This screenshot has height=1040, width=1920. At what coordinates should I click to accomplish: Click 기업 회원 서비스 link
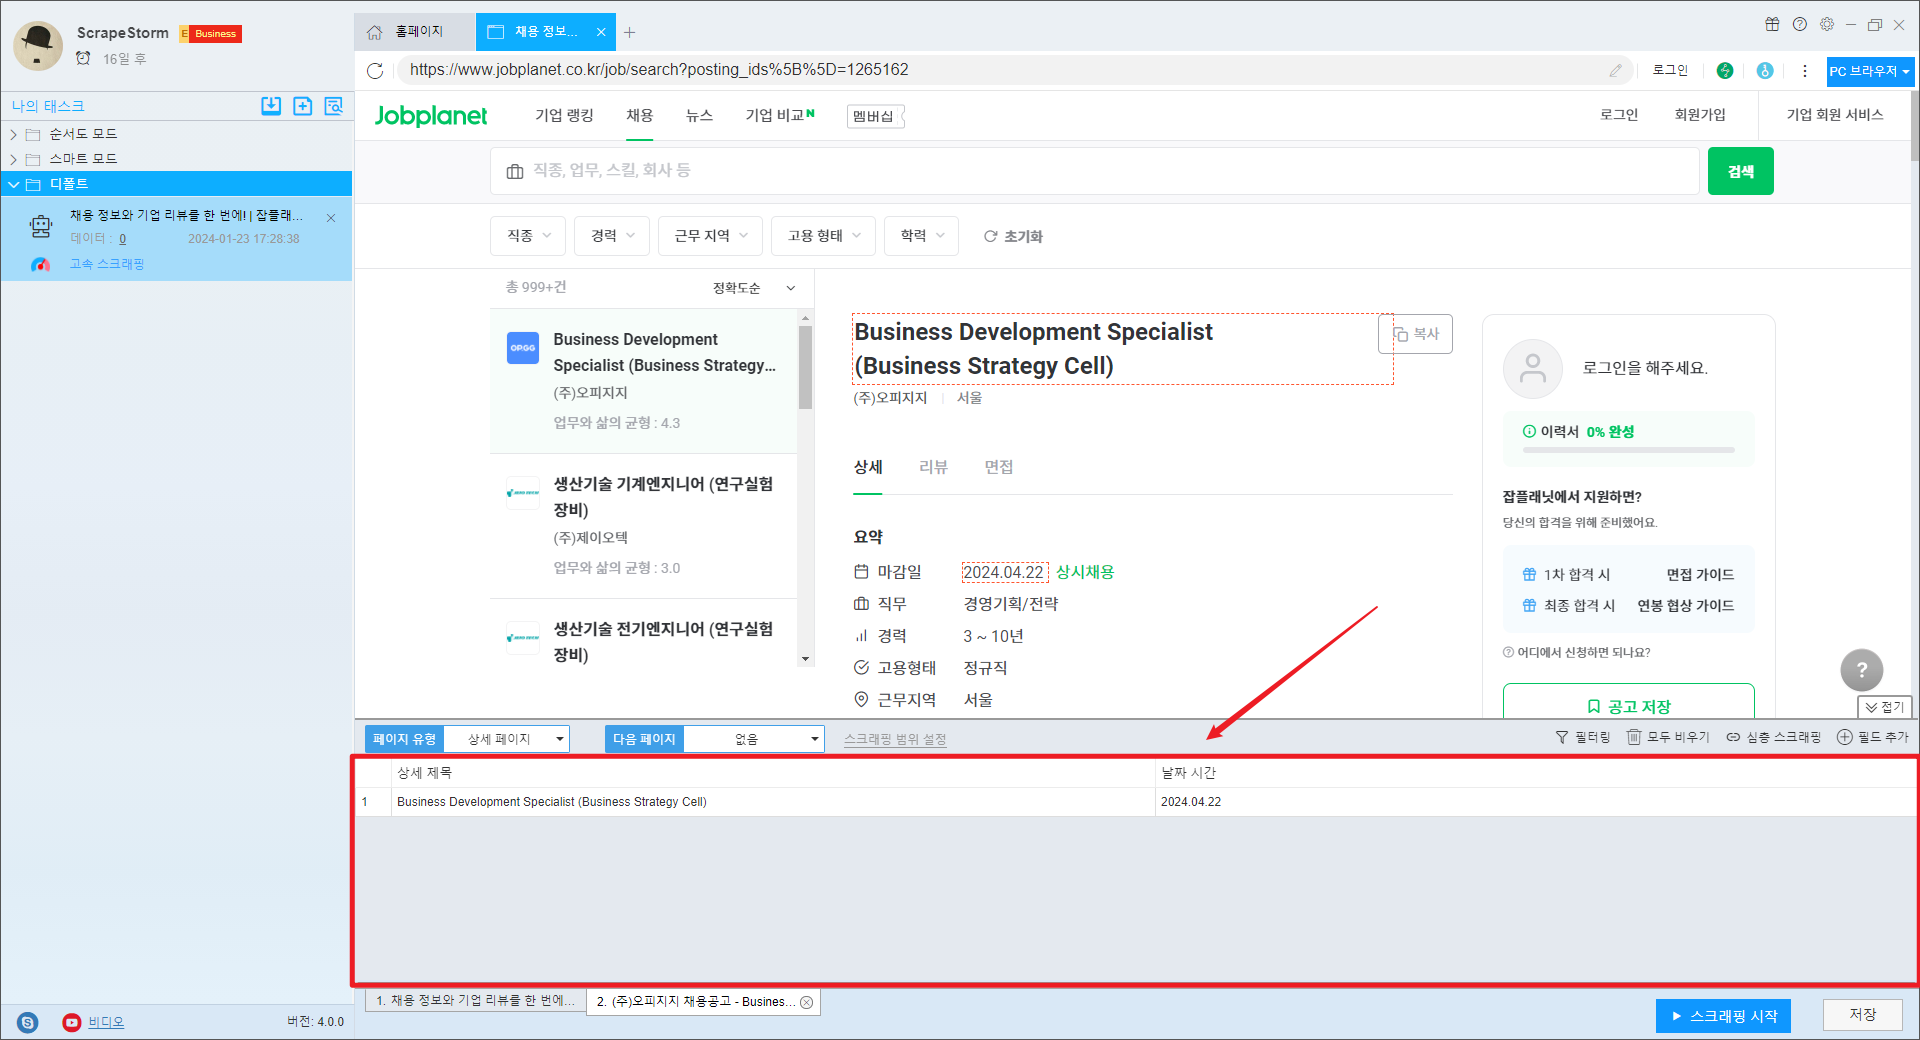tap(1835, 115)
